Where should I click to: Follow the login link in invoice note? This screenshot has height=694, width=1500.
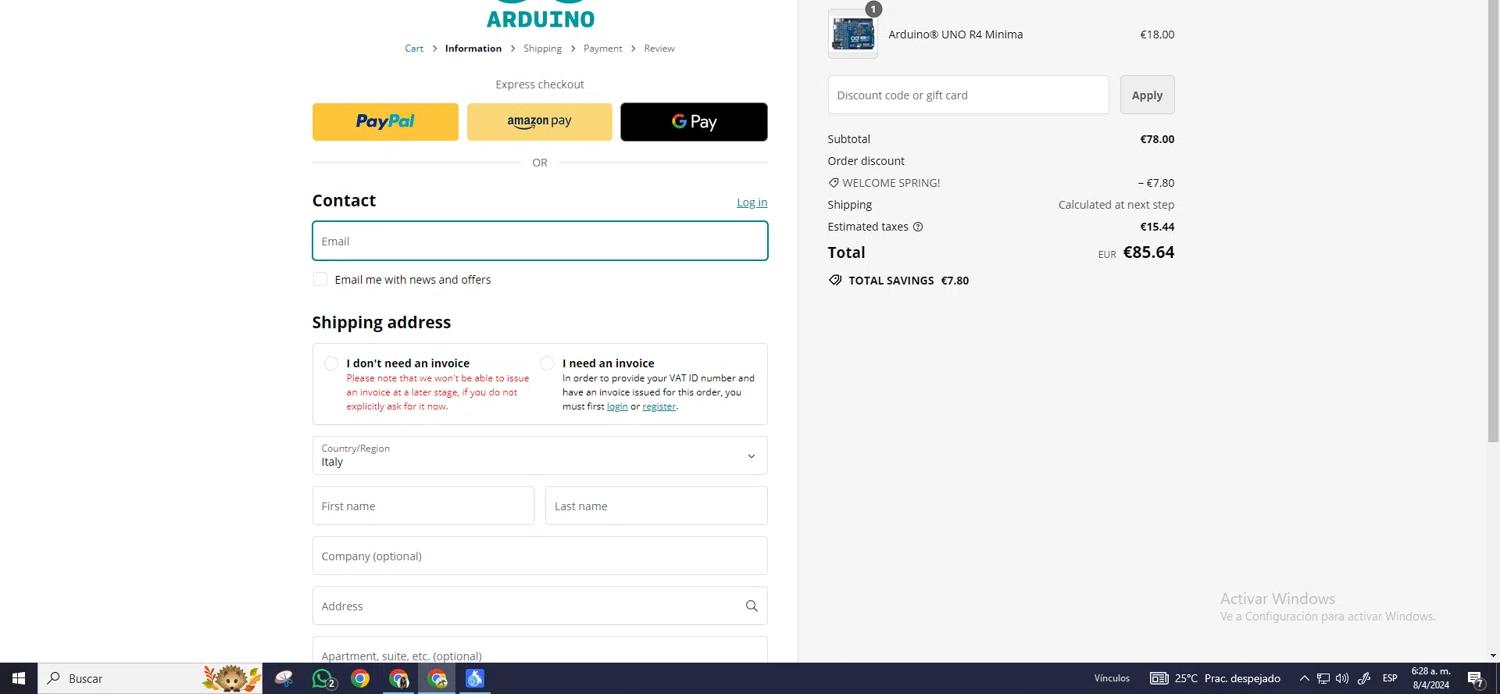tap(617, 406)
